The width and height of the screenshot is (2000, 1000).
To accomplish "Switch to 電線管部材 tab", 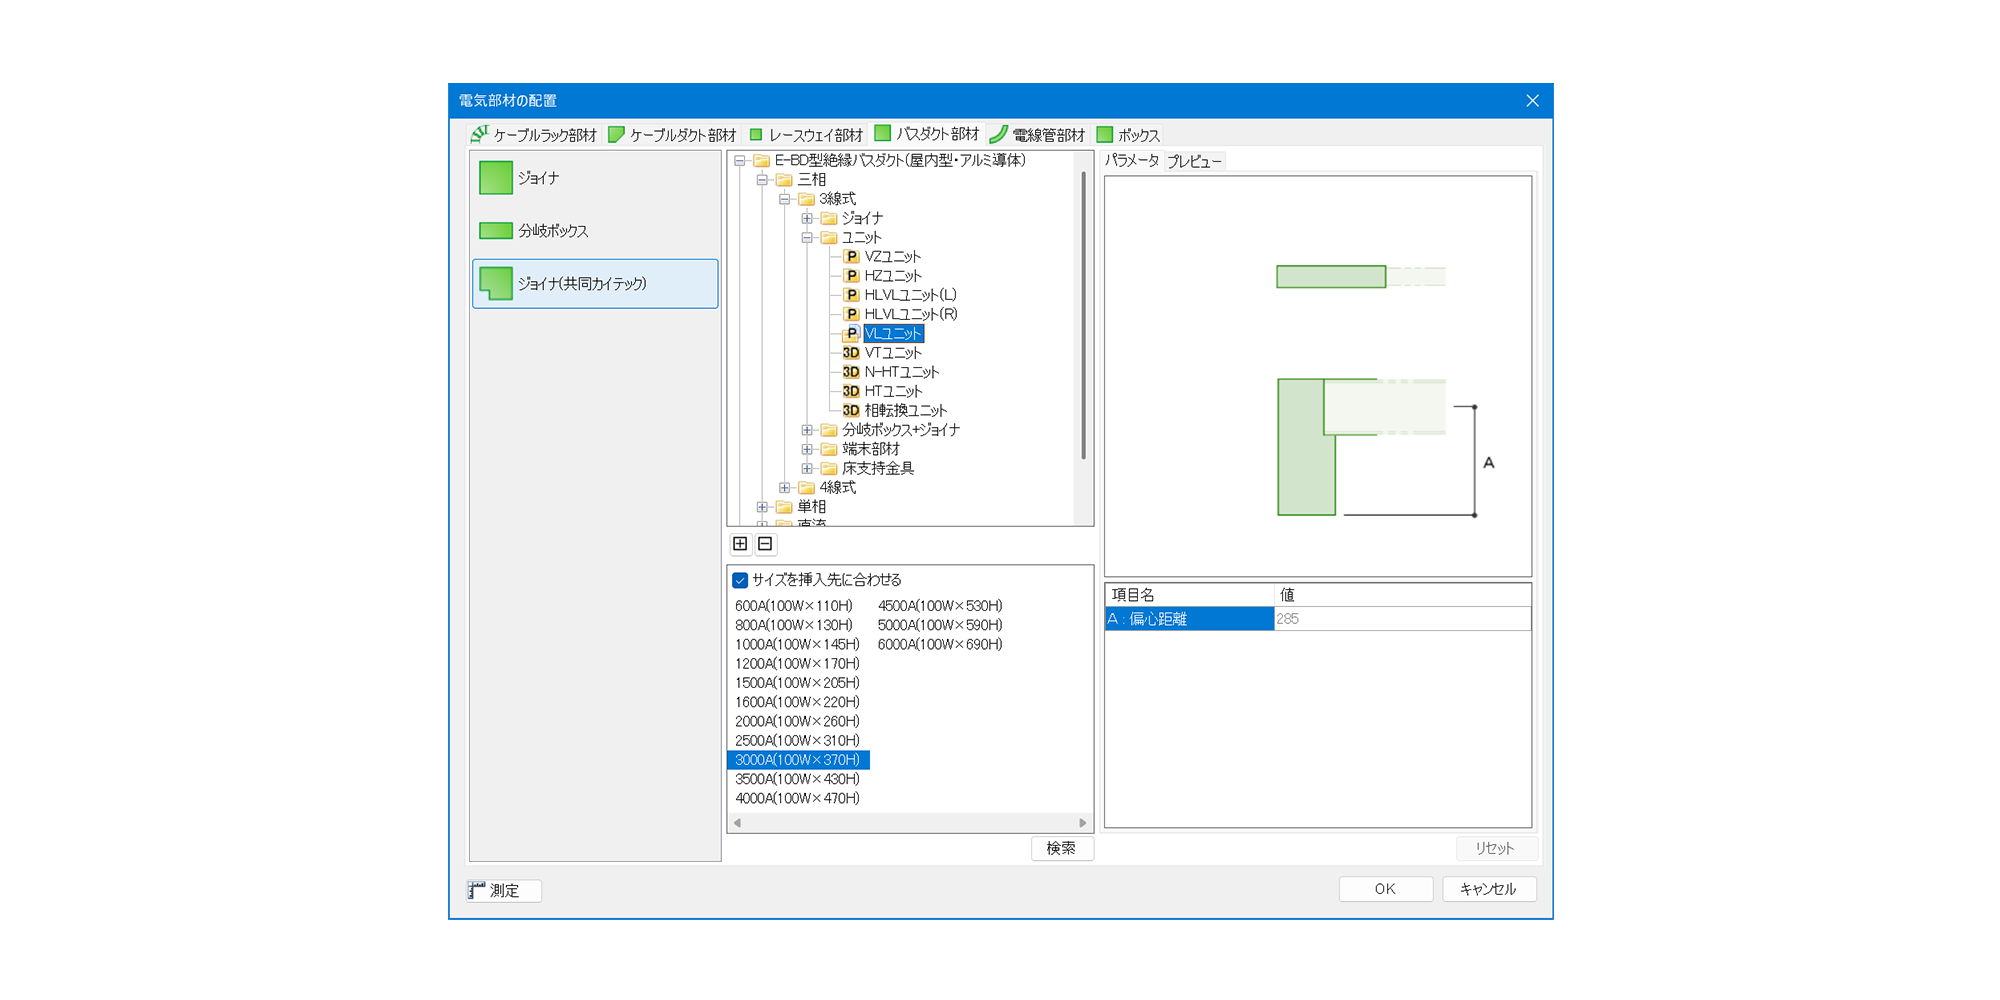I will tap(1038, 135).
